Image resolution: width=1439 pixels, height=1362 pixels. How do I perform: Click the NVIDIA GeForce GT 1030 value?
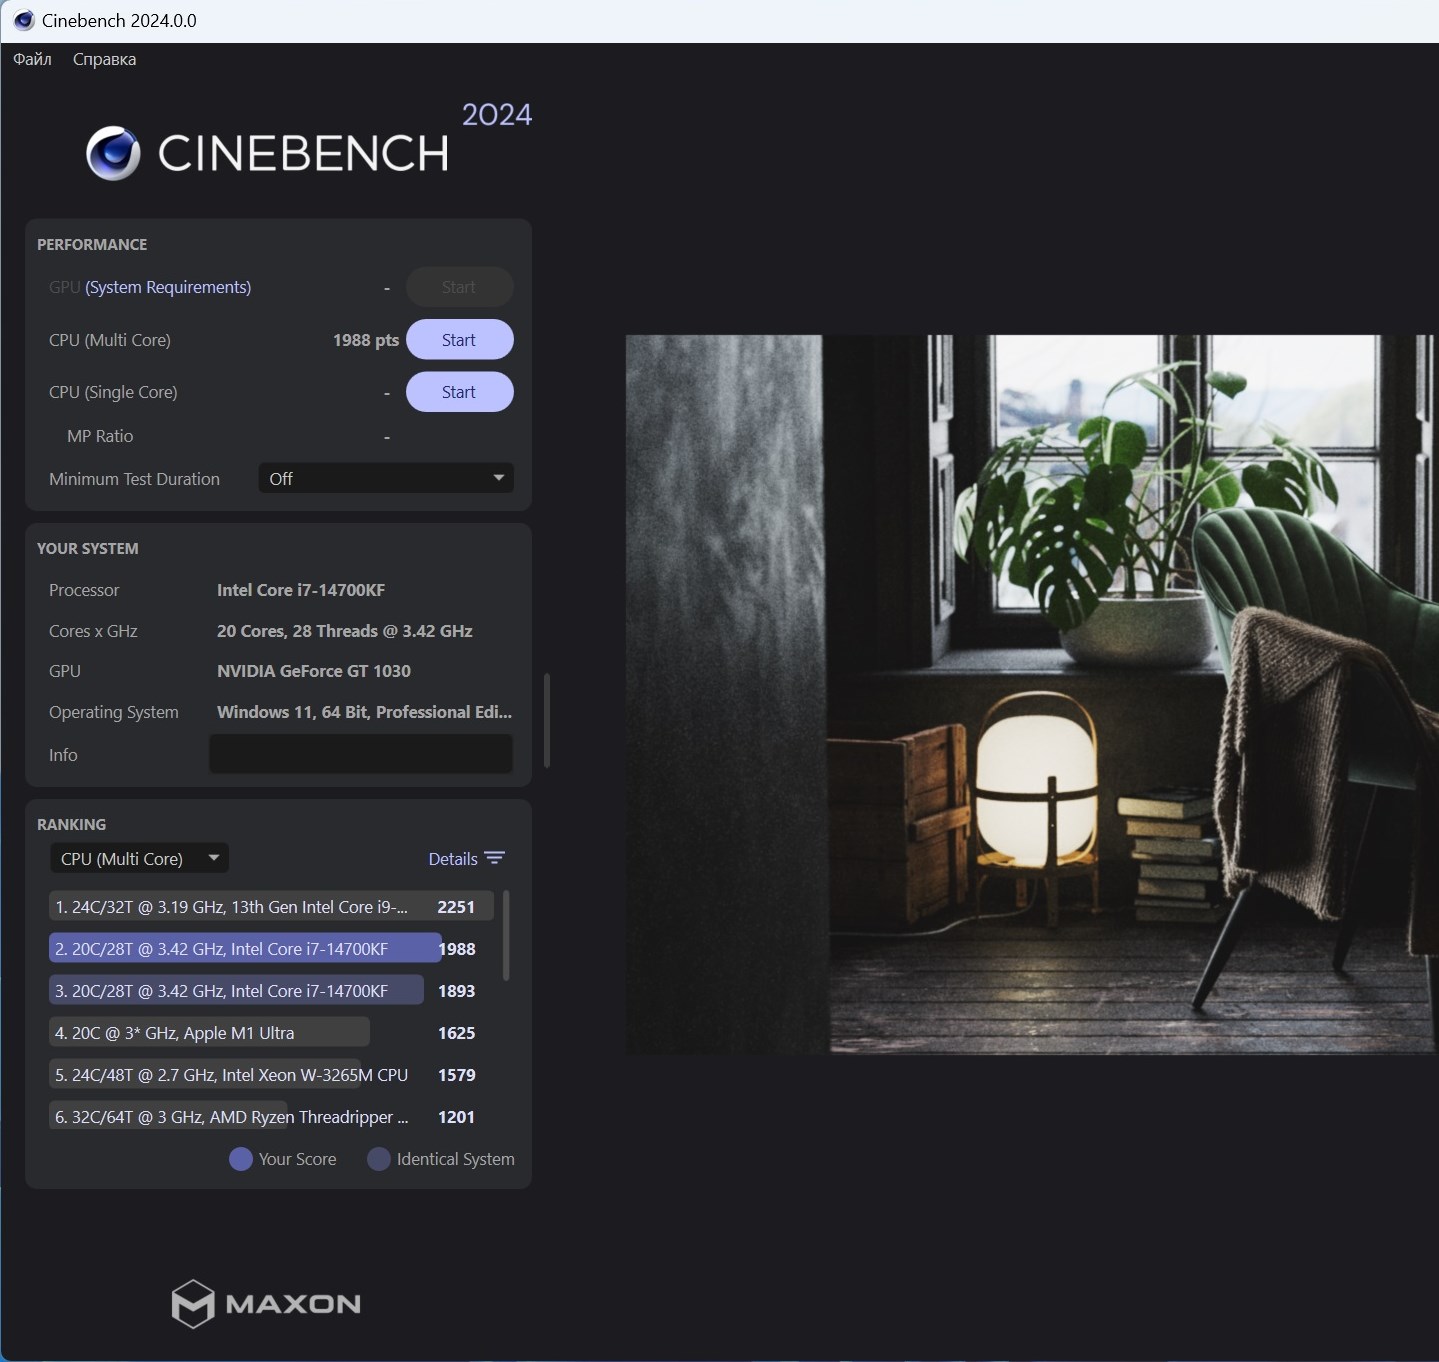click(x=314, y=671)
